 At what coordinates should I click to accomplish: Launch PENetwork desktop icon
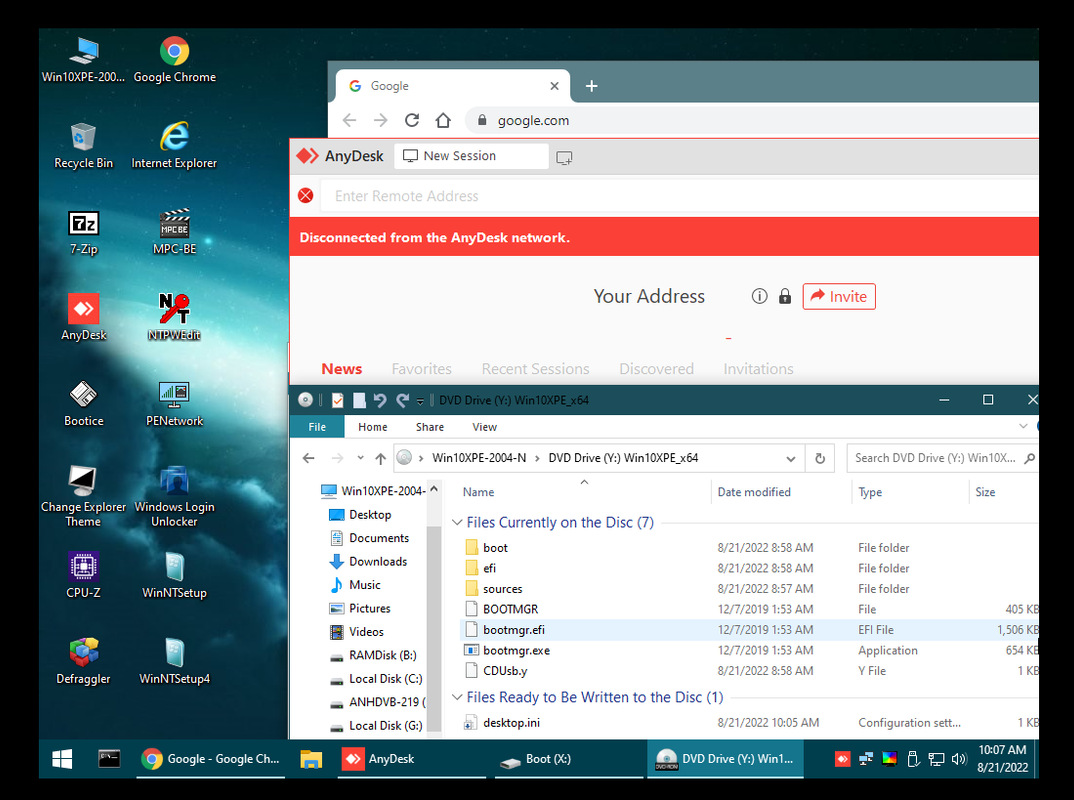(175, 404)
